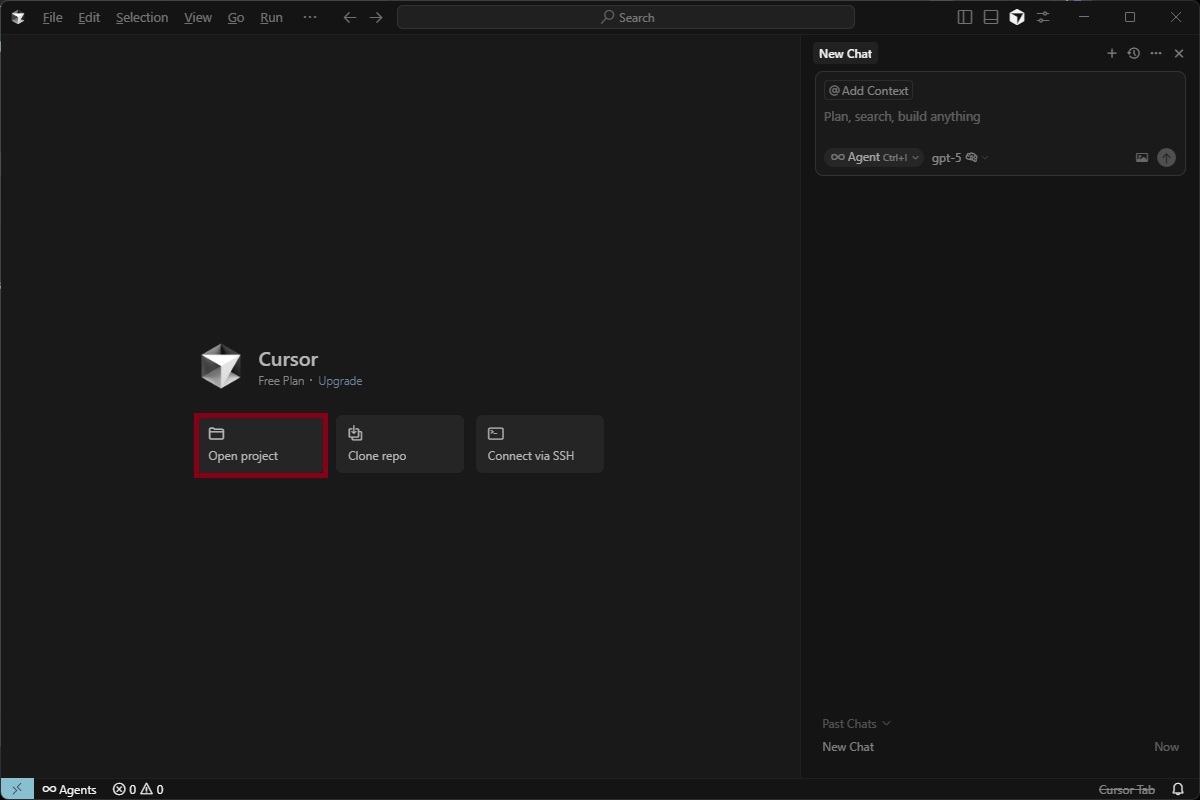Go forward with the right arrow
The image size is (1200, 800).
pyautogui.click(x=376, y=17)
